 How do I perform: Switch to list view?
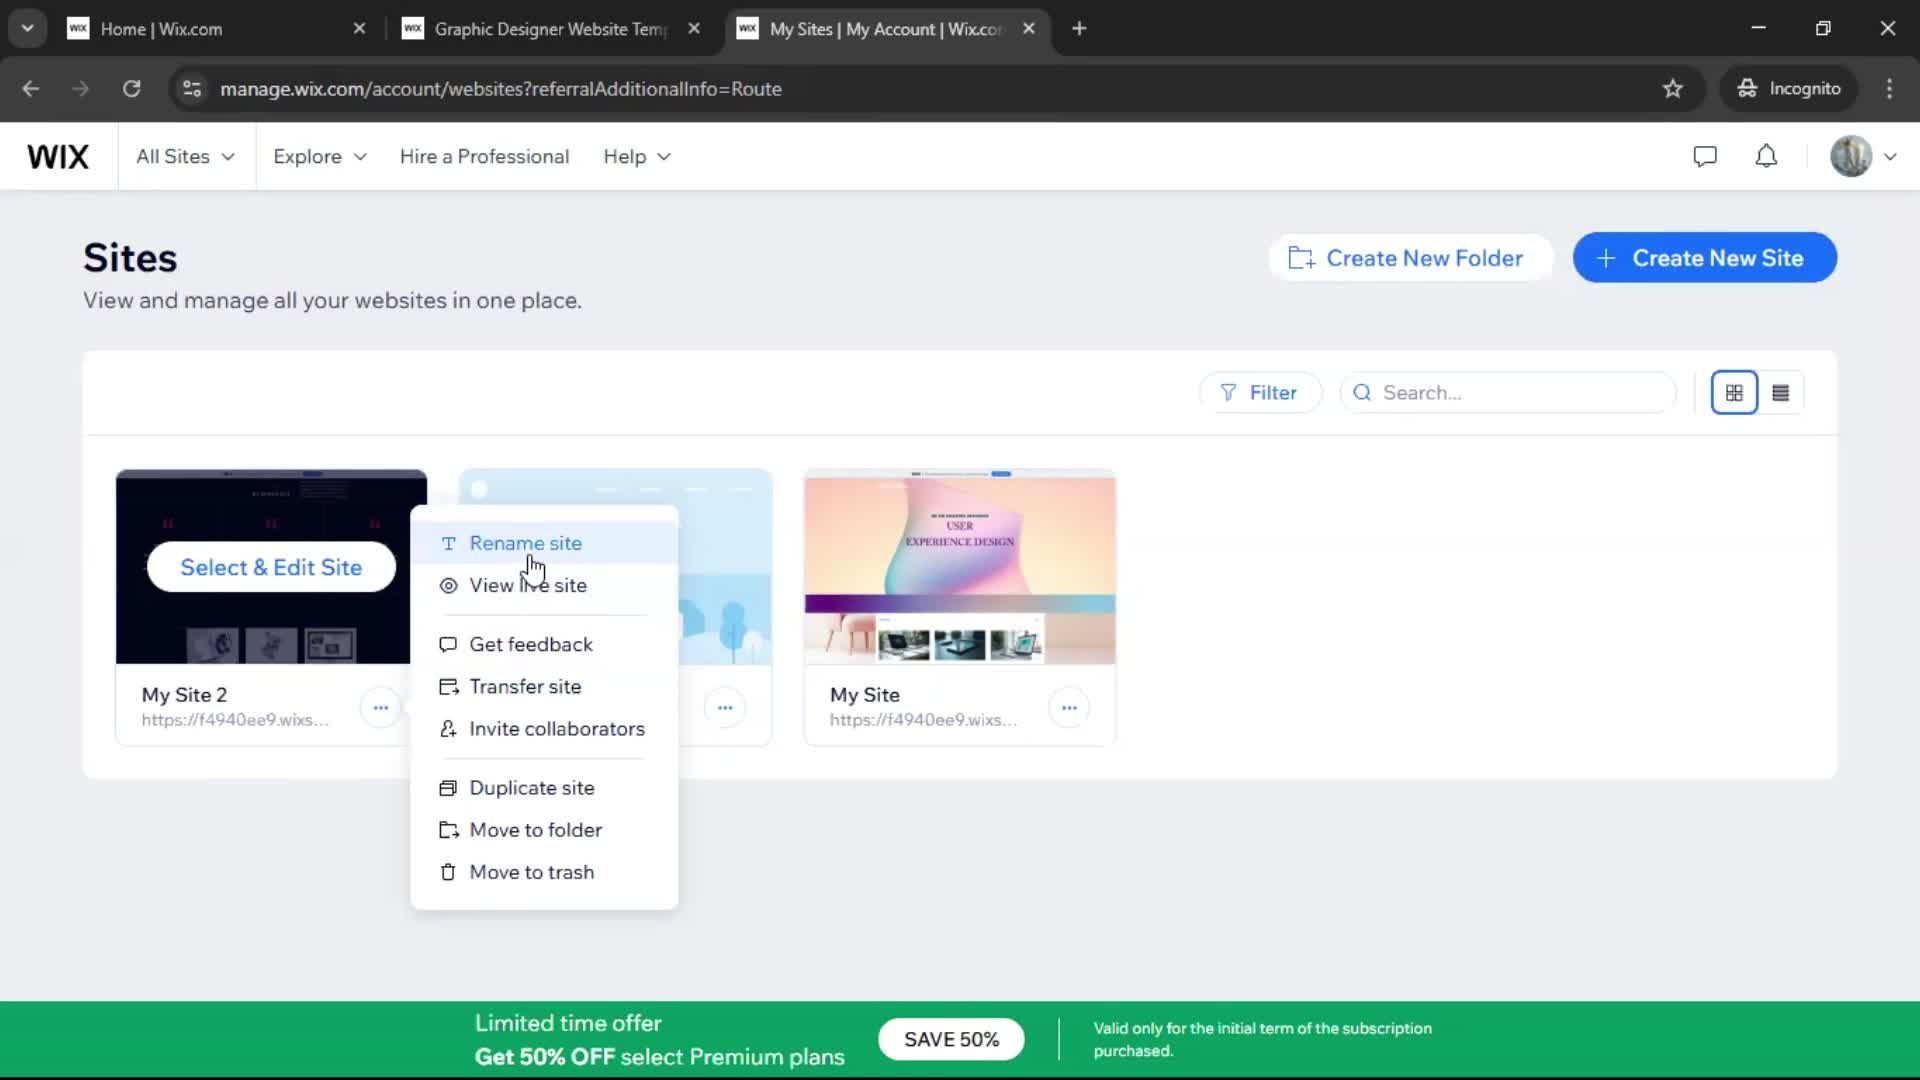pyautogui.click(x=1781, y=393)
